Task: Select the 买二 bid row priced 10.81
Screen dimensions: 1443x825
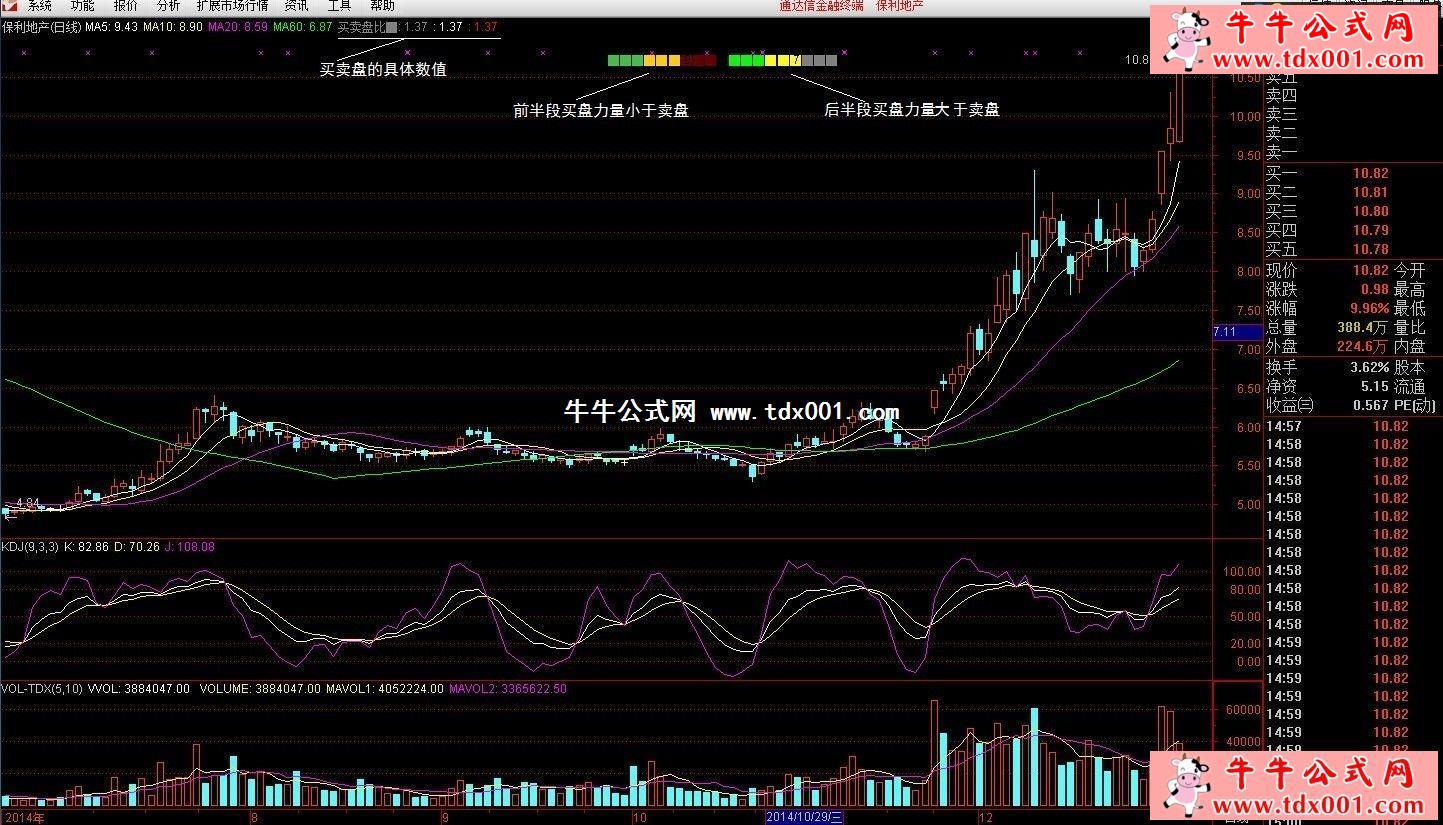Action: (1328, 192)
